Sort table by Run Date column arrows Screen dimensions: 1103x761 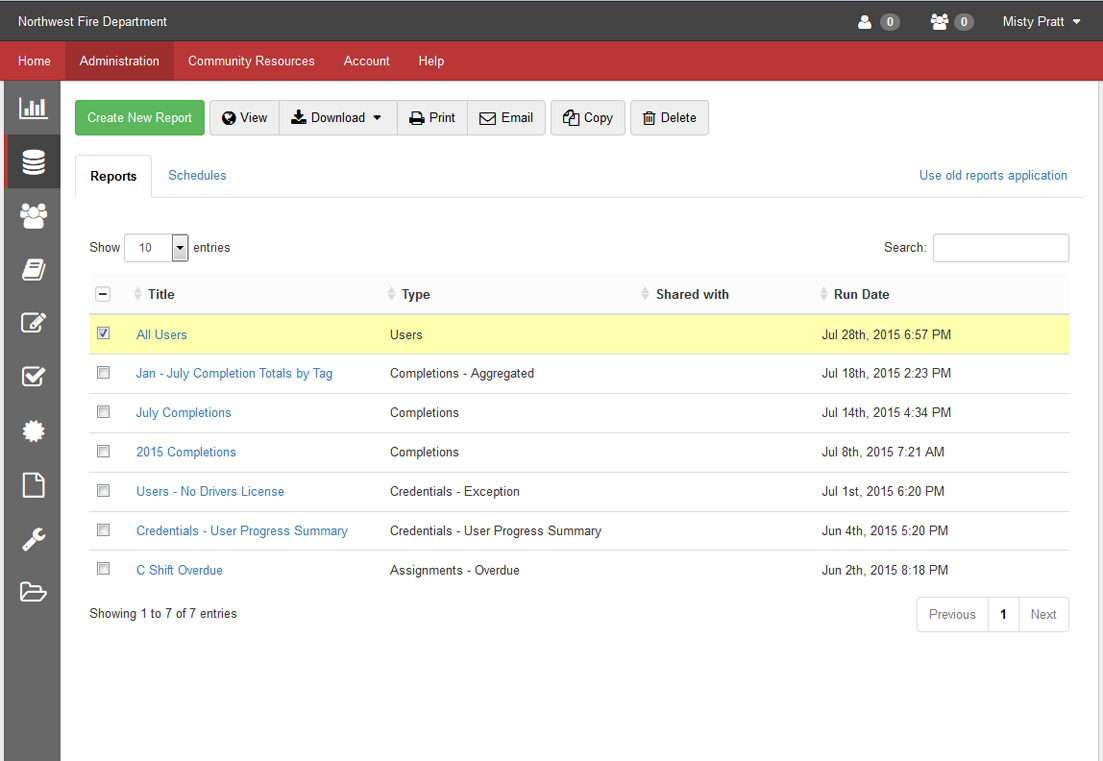pos(823,294)
